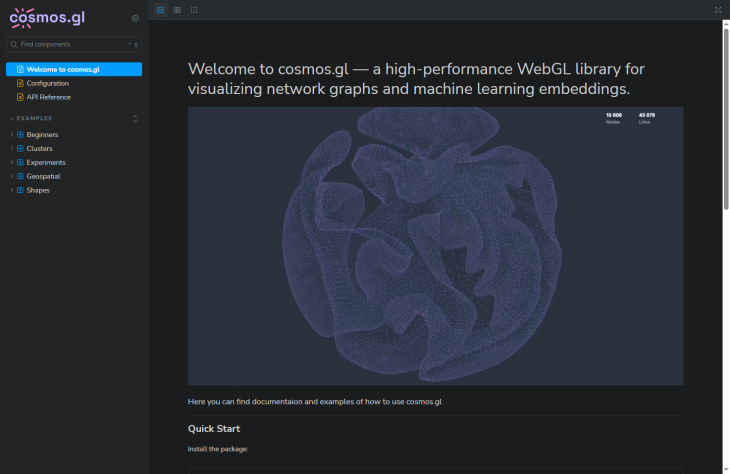Click the Configuration document icon
Viewport: 730px width, 474px height.
[20, 83]
